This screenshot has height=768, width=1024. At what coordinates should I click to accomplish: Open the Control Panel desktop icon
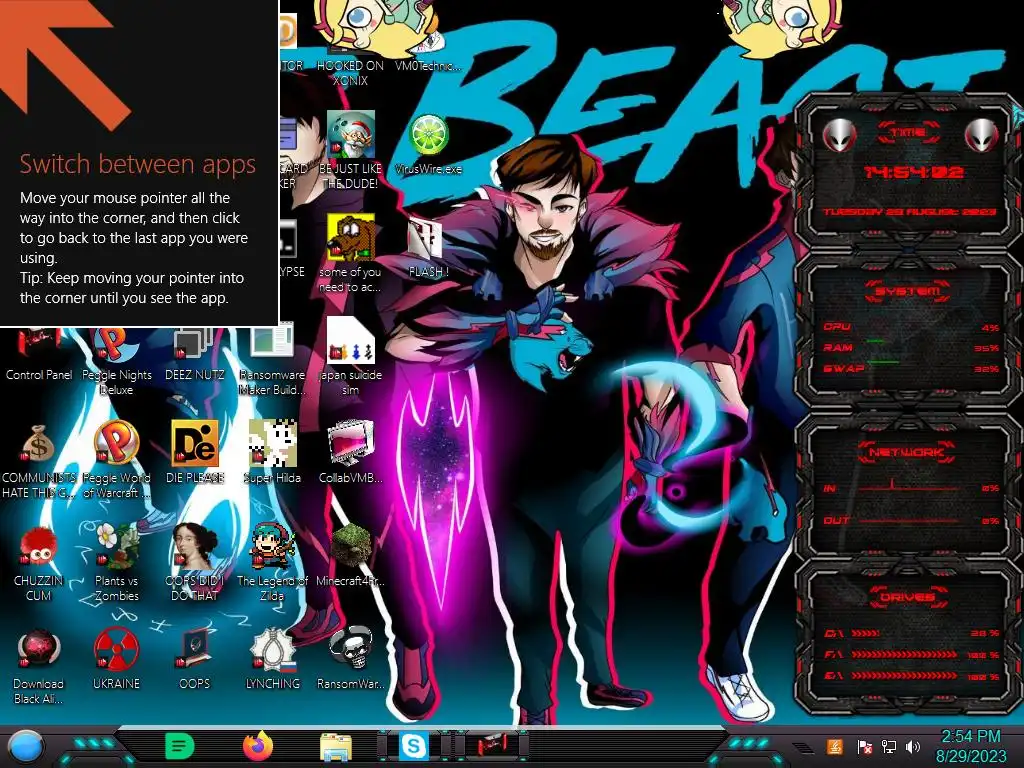[39, 356]
